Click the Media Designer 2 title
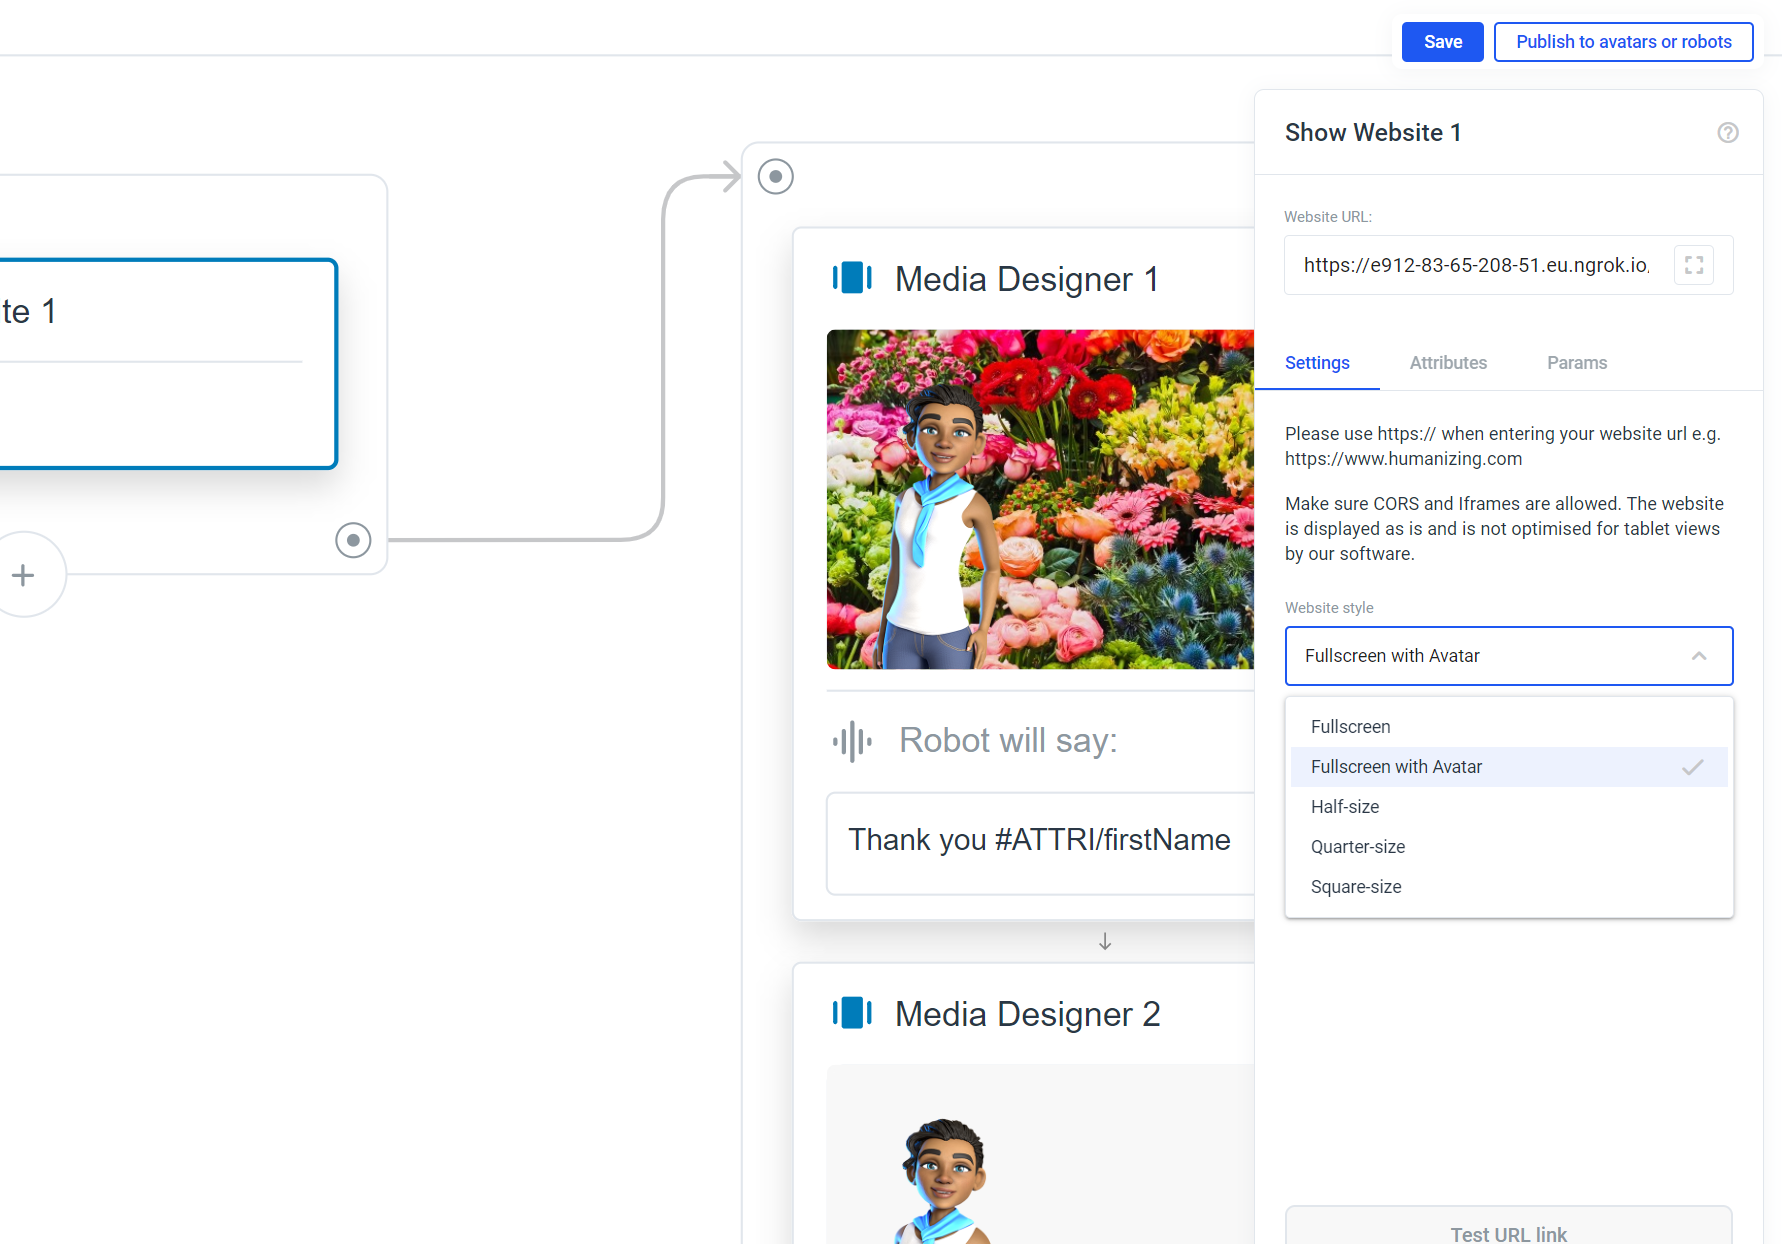Viewport: 1782px width, 1244px height. point(1027,1014)
